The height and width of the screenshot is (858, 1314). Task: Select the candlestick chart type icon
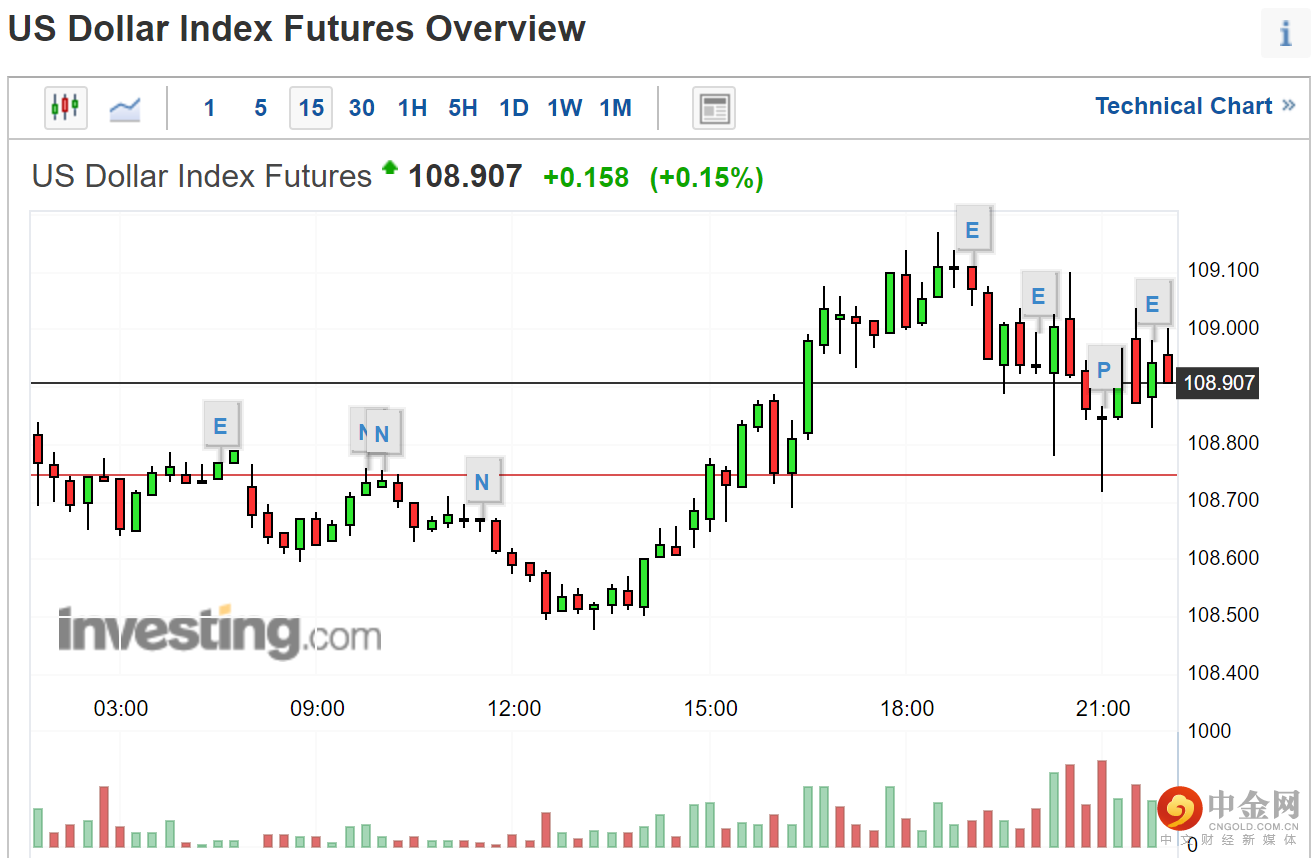[65, 107]
